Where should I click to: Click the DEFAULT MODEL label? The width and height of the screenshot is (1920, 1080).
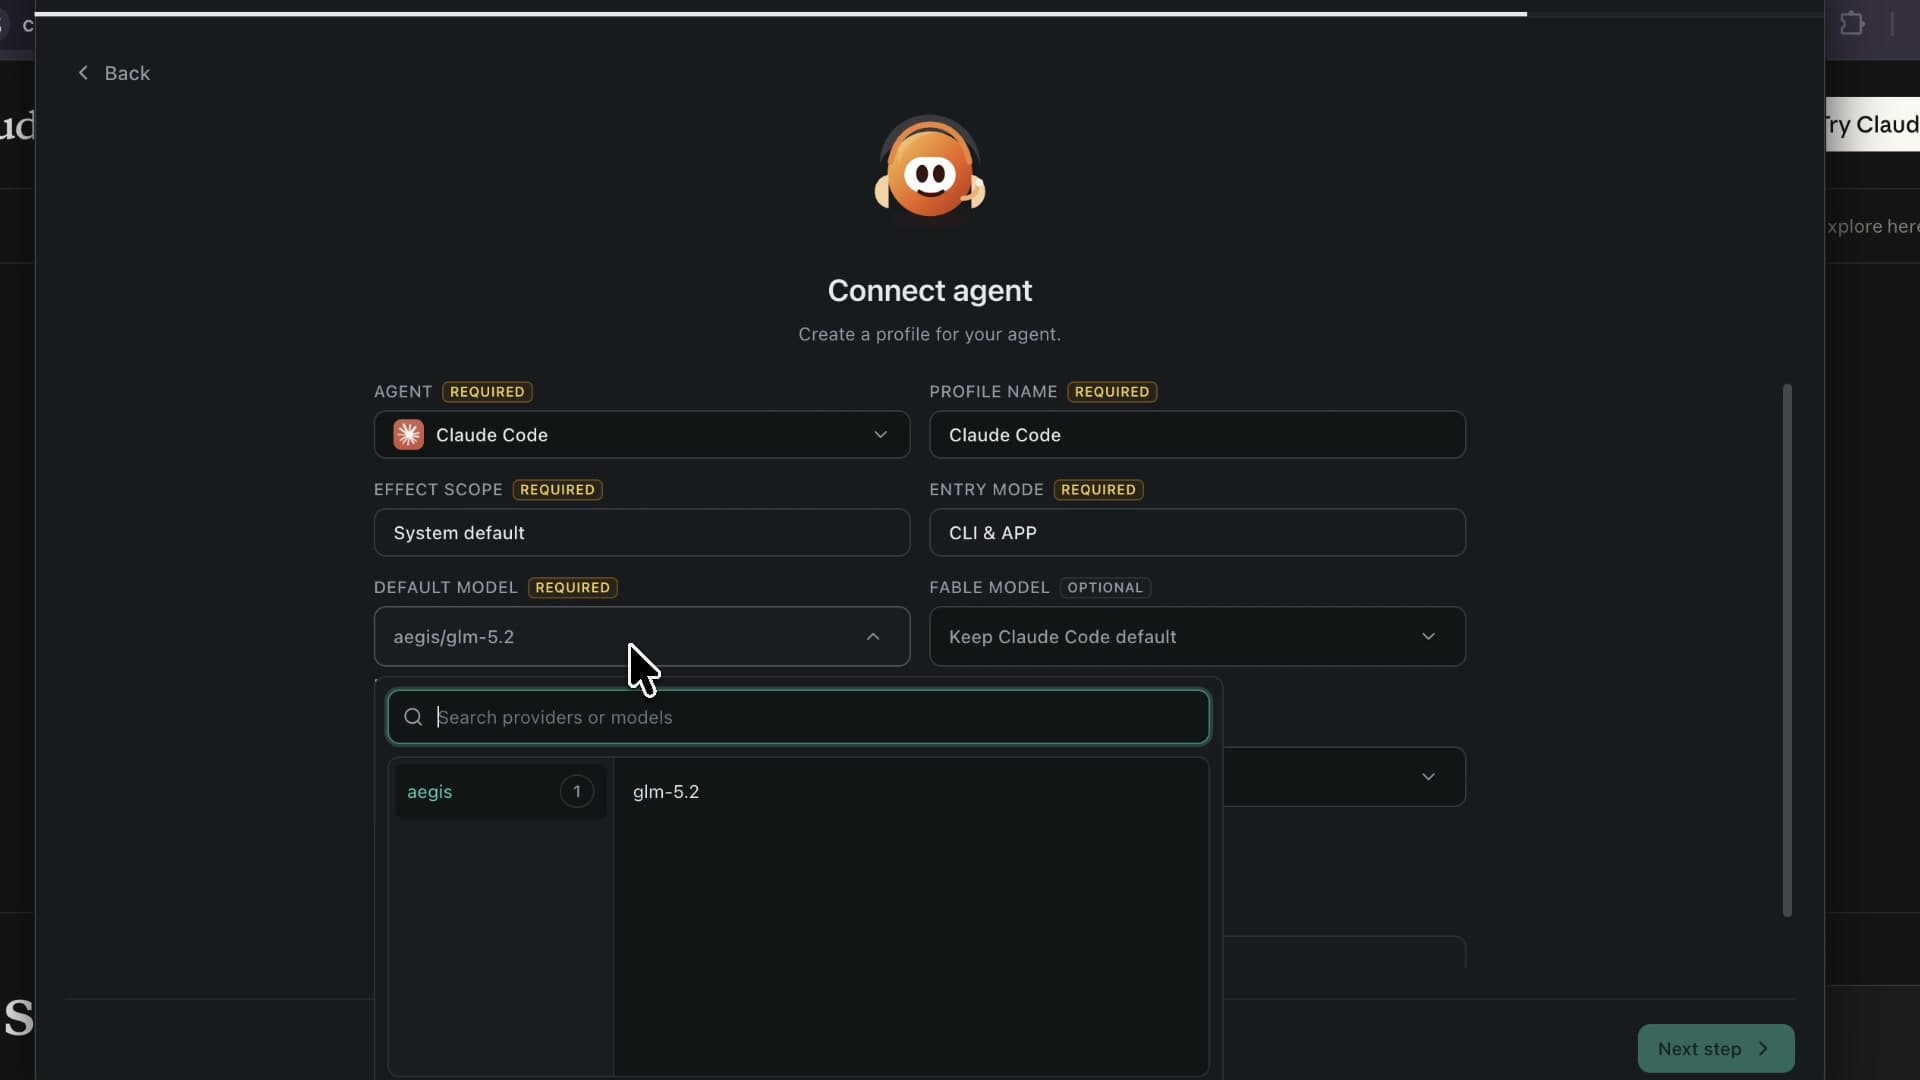(x=445, y=588)
